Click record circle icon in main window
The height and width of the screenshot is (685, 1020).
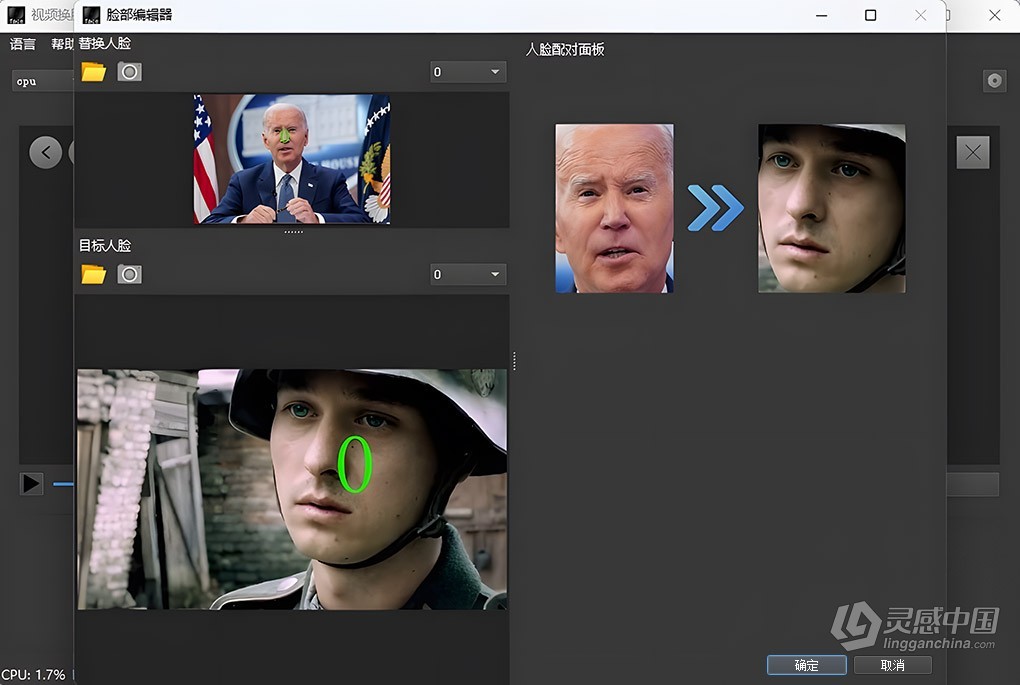point(995,81)
